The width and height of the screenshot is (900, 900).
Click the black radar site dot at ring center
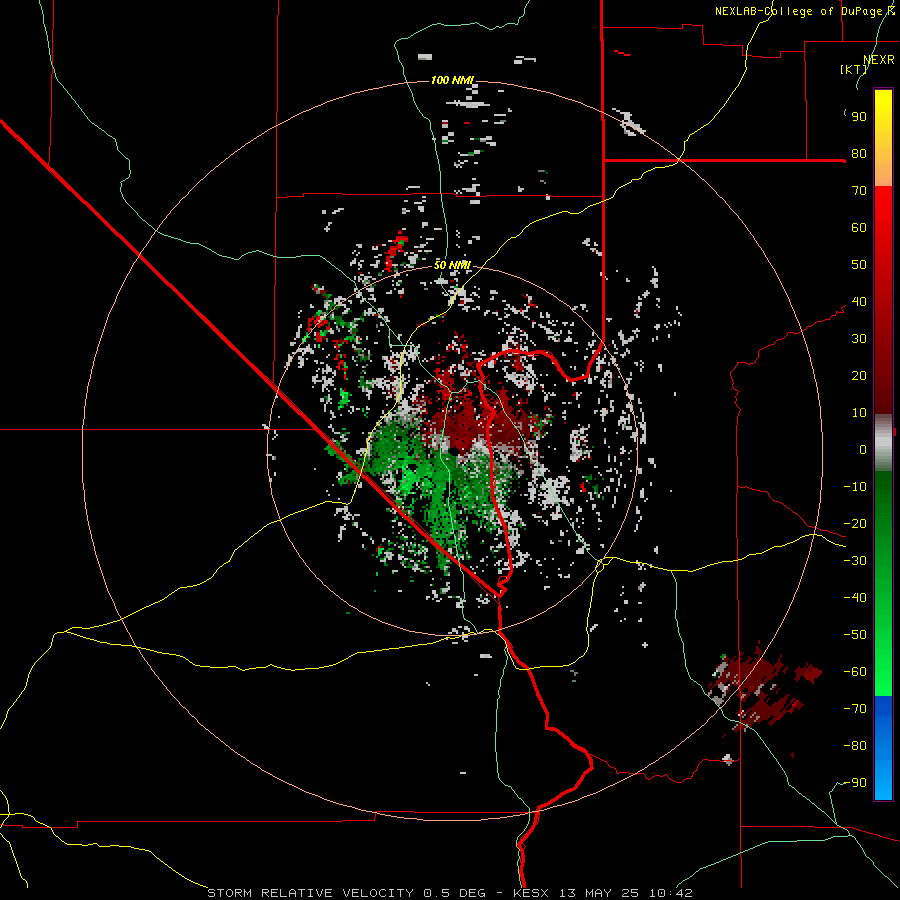453,452
